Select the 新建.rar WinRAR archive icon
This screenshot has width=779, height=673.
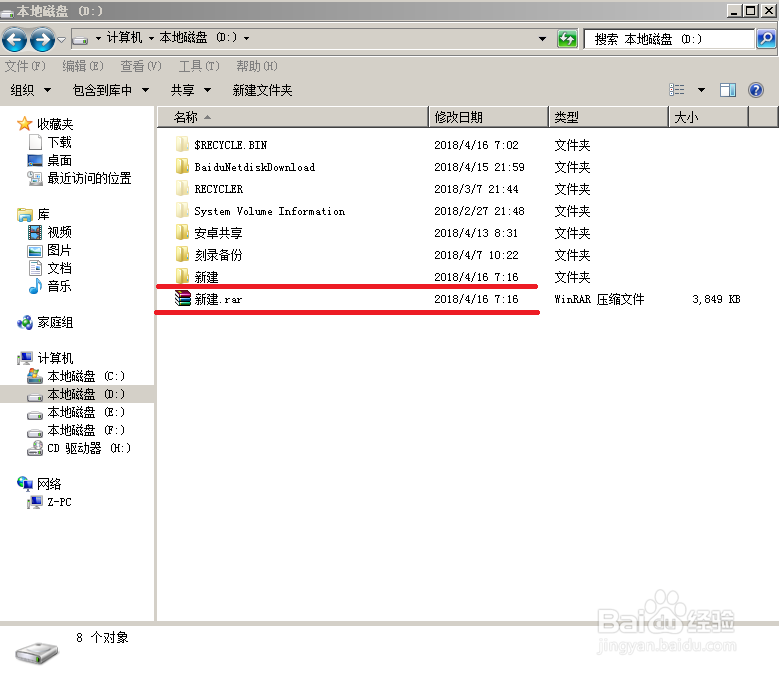coord(183,299)
